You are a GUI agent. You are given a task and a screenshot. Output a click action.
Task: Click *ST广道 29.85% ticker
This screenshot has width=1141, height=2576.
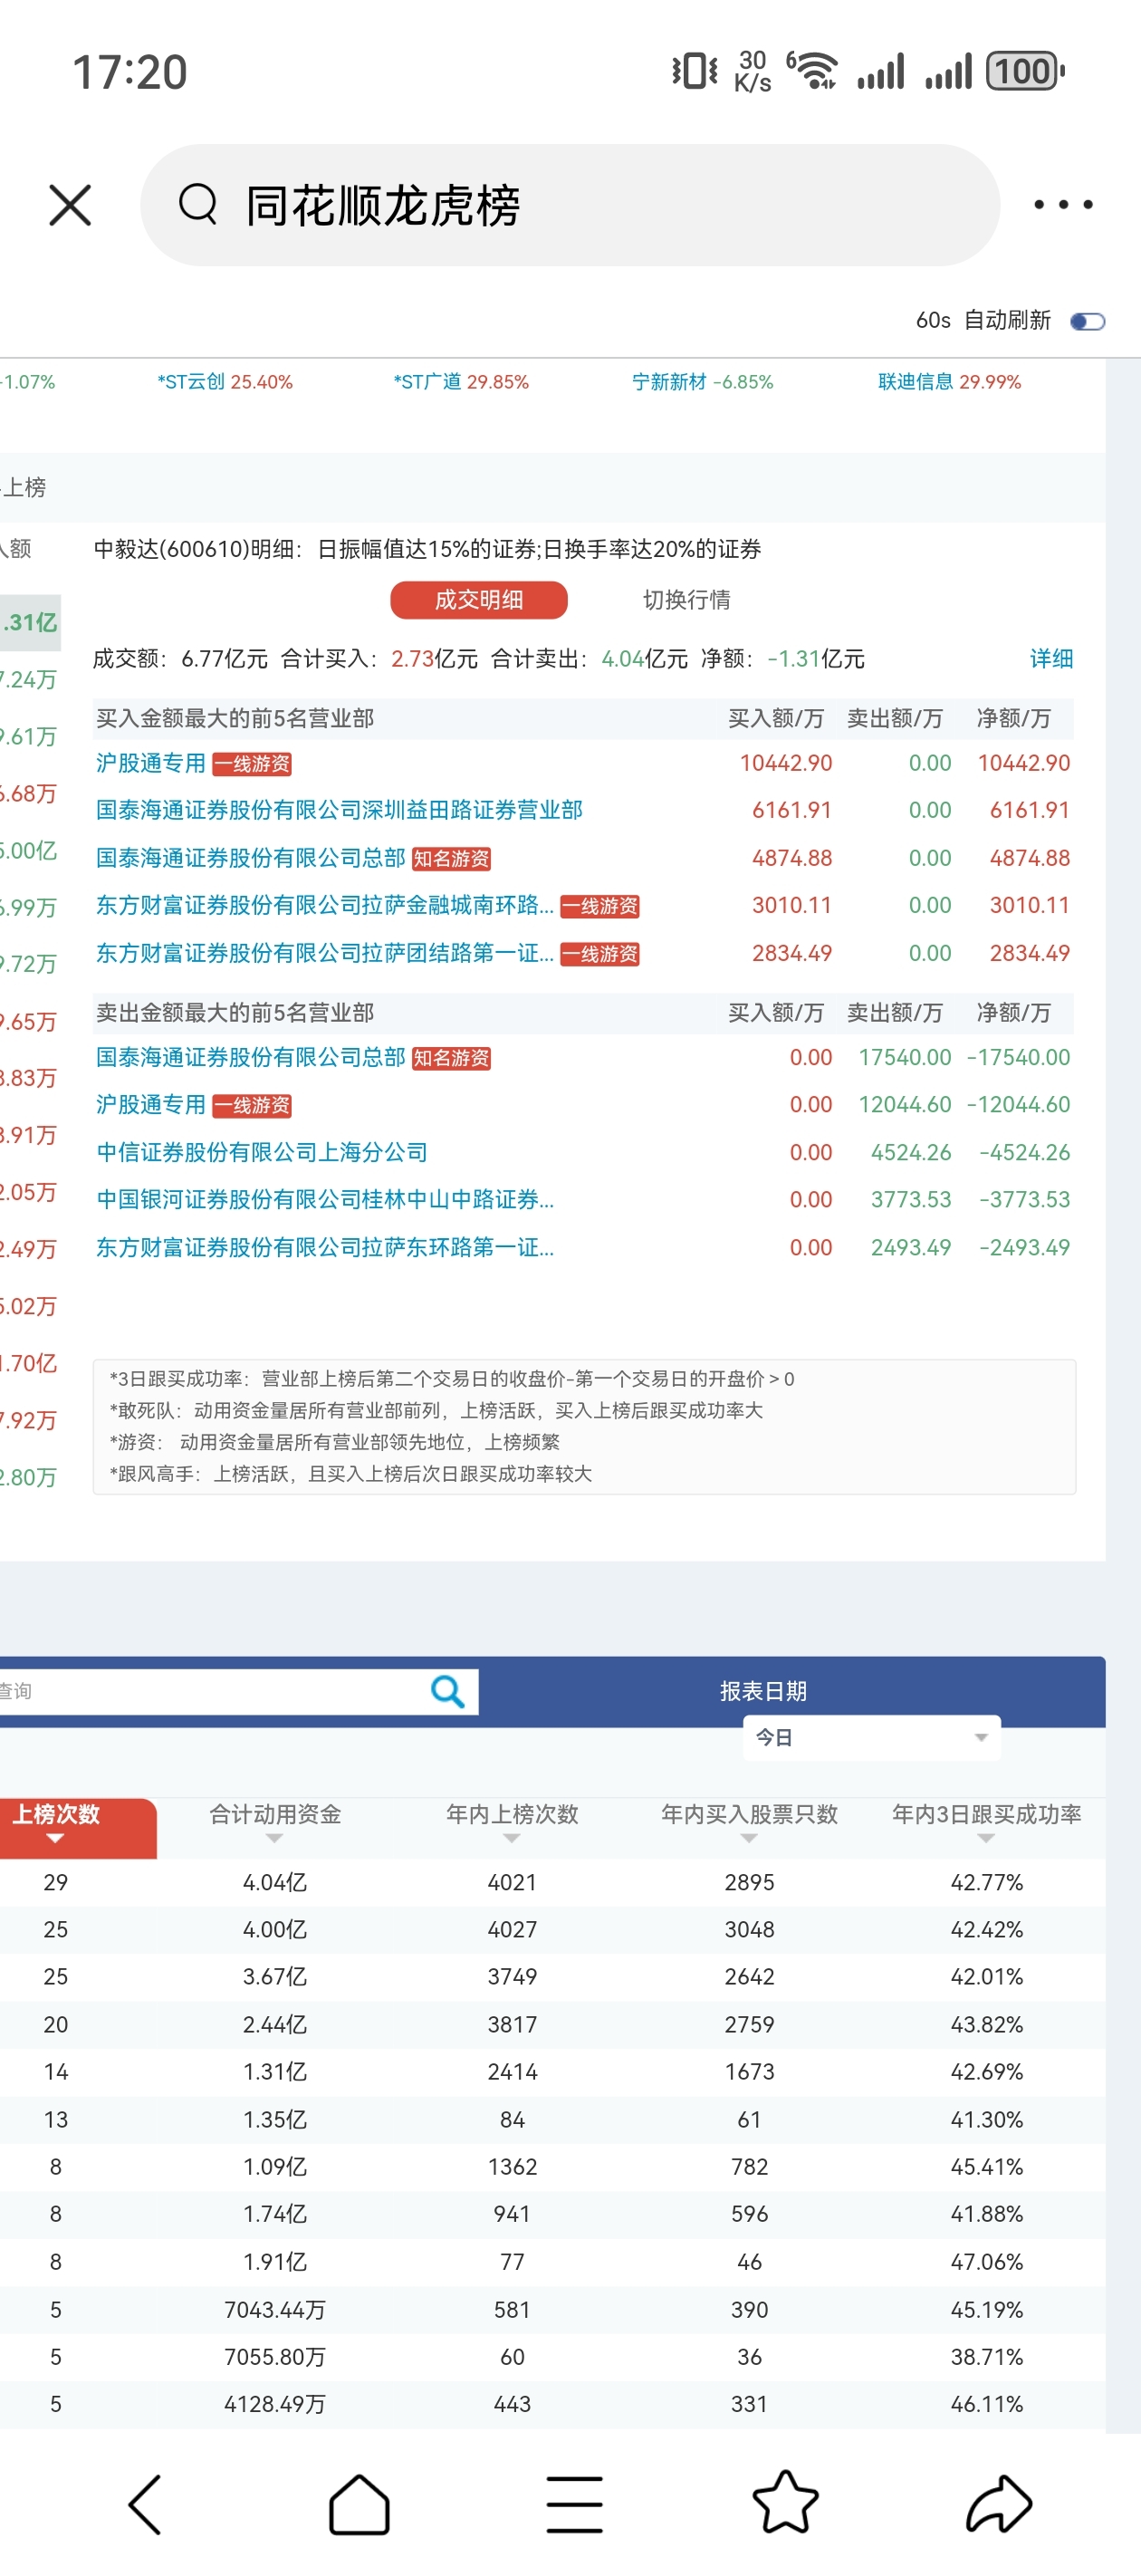pyautogui.click(x=461, y=382)
